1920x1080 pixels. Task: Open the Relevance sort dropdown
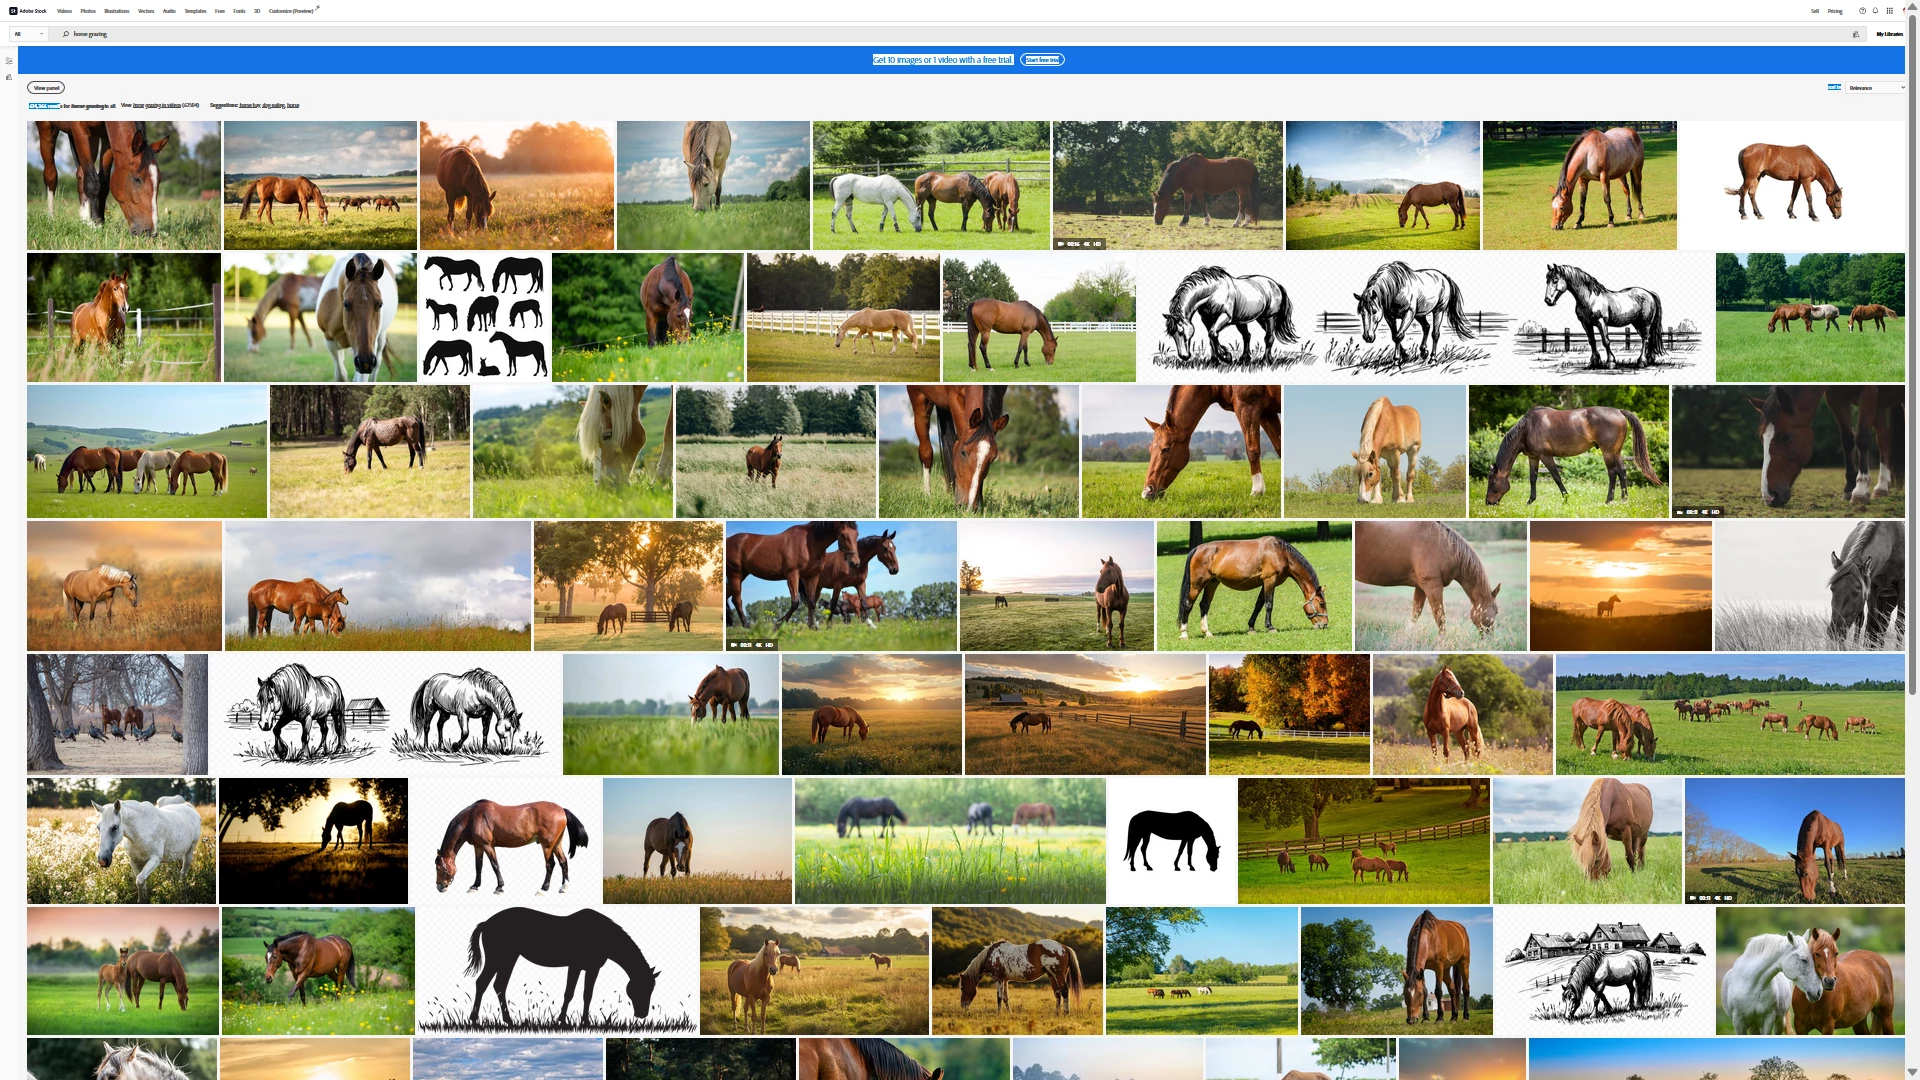tap(1875, 88)
